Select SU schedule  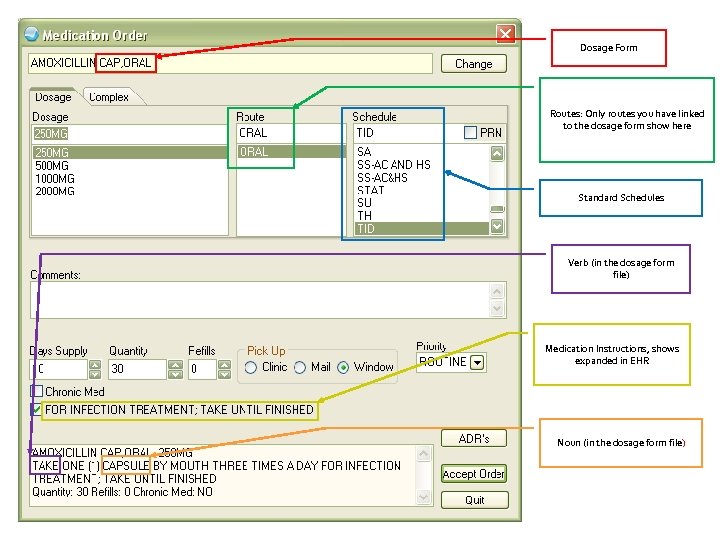(422, 203)
